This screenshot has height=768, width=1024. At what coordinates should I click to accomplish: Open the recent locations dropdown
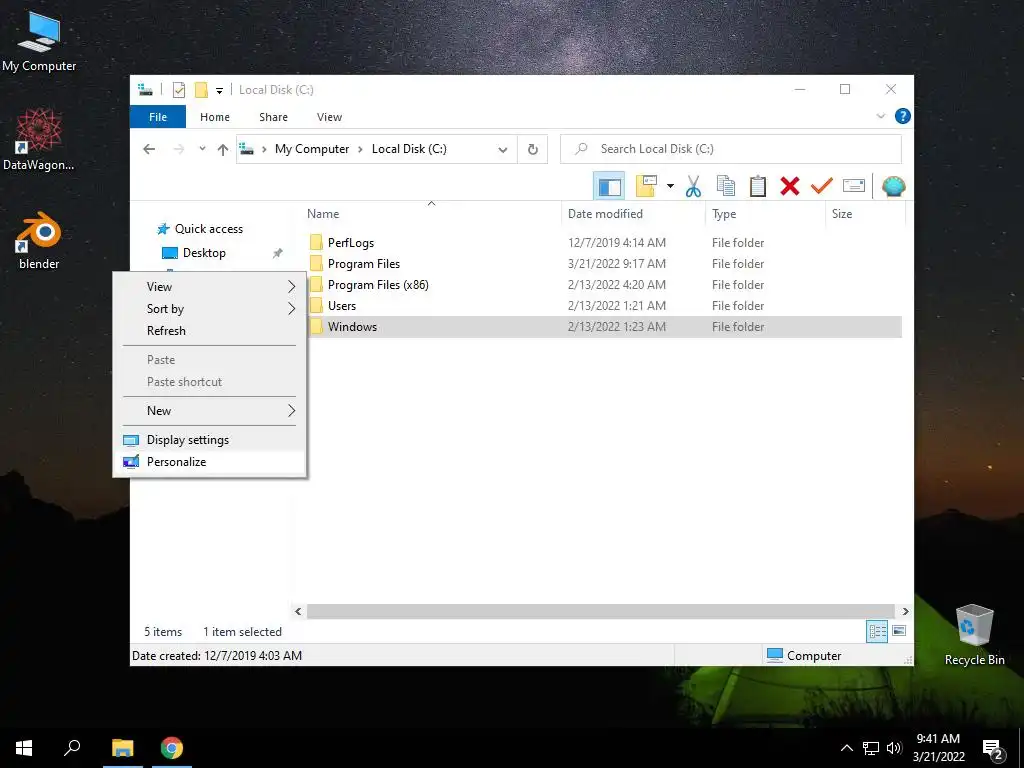click(x=202, y=149)
